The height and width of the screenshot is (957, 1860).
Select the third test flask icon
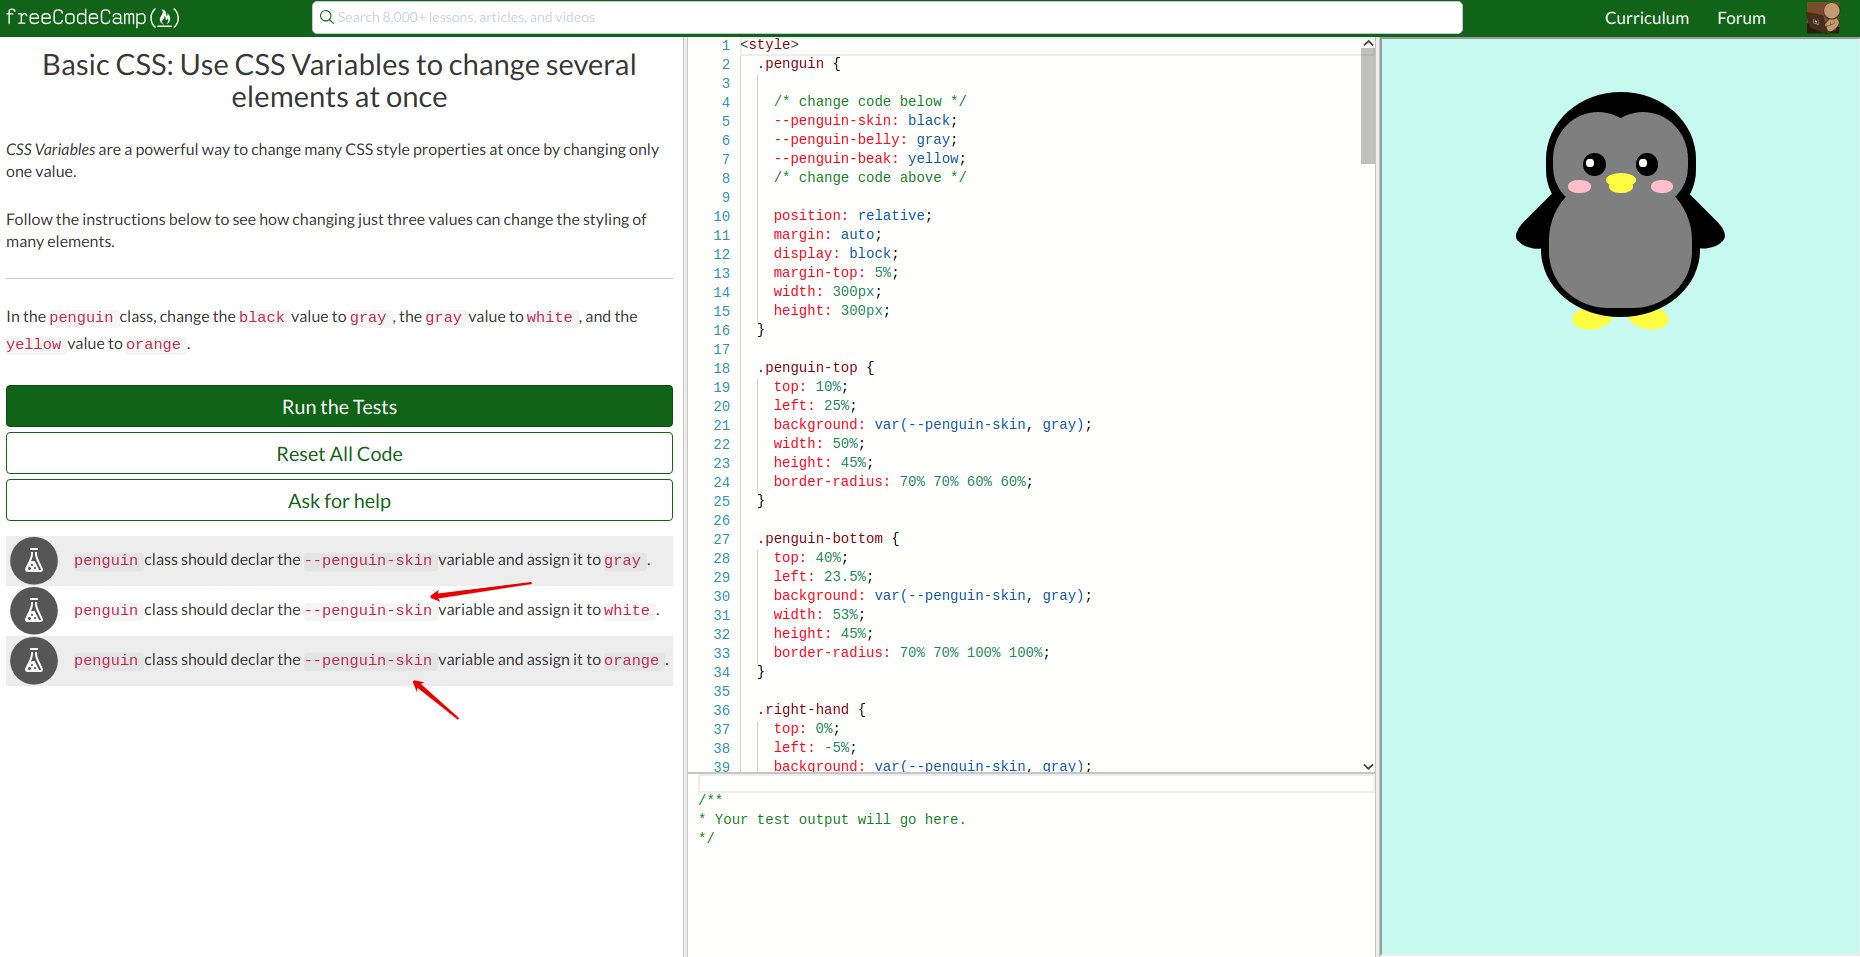point(33,661)
